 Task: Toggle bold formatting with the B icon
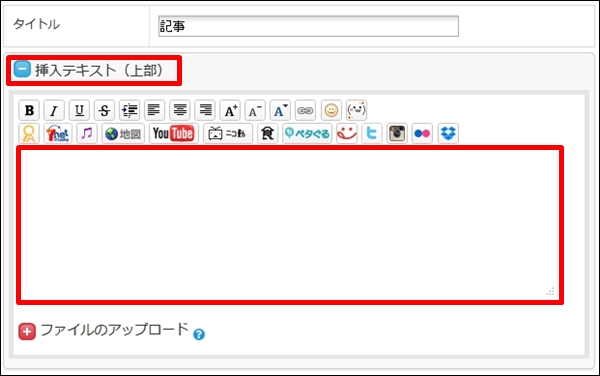[x=29, y=111]
